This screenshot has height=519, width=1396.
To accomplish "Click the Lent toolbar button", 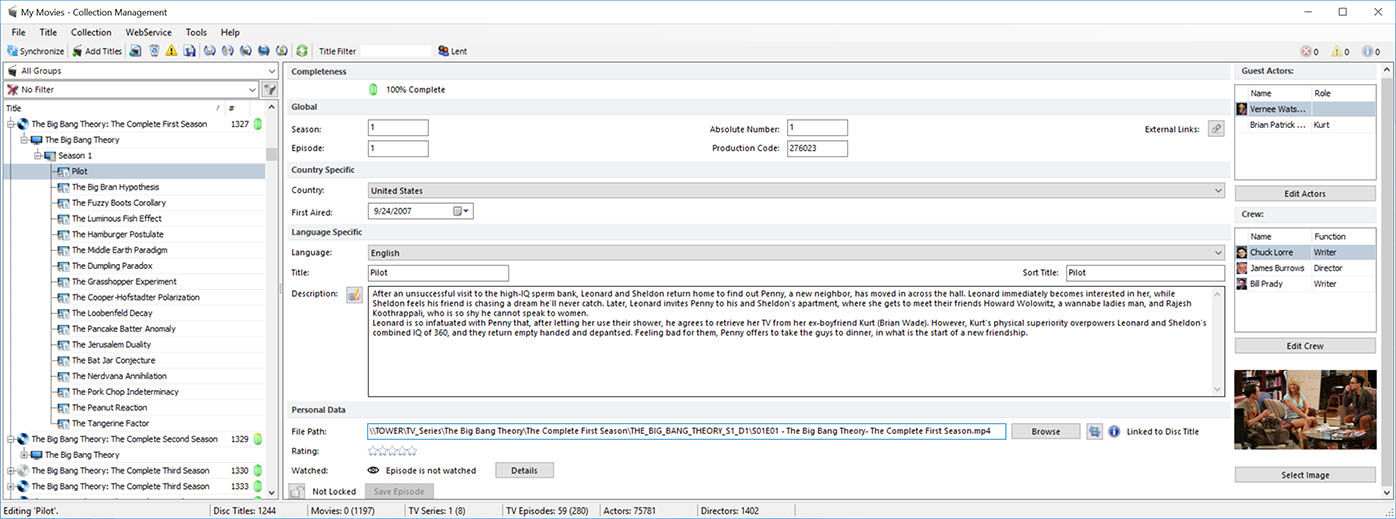I will pos(452,51).
